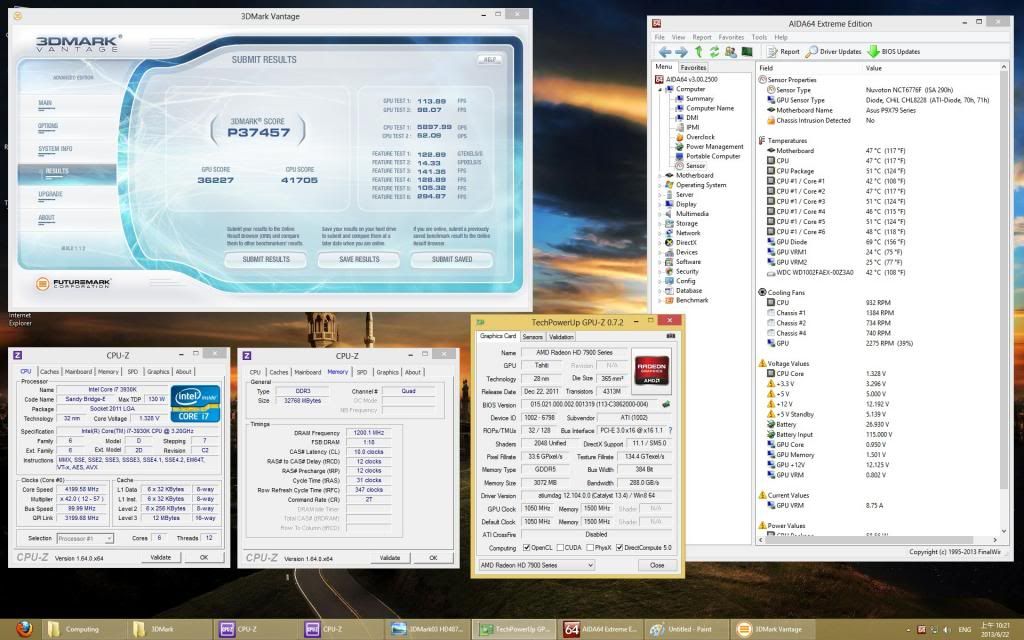
Task: Select Power Management in AIDA64 tree
Action: 714,146
